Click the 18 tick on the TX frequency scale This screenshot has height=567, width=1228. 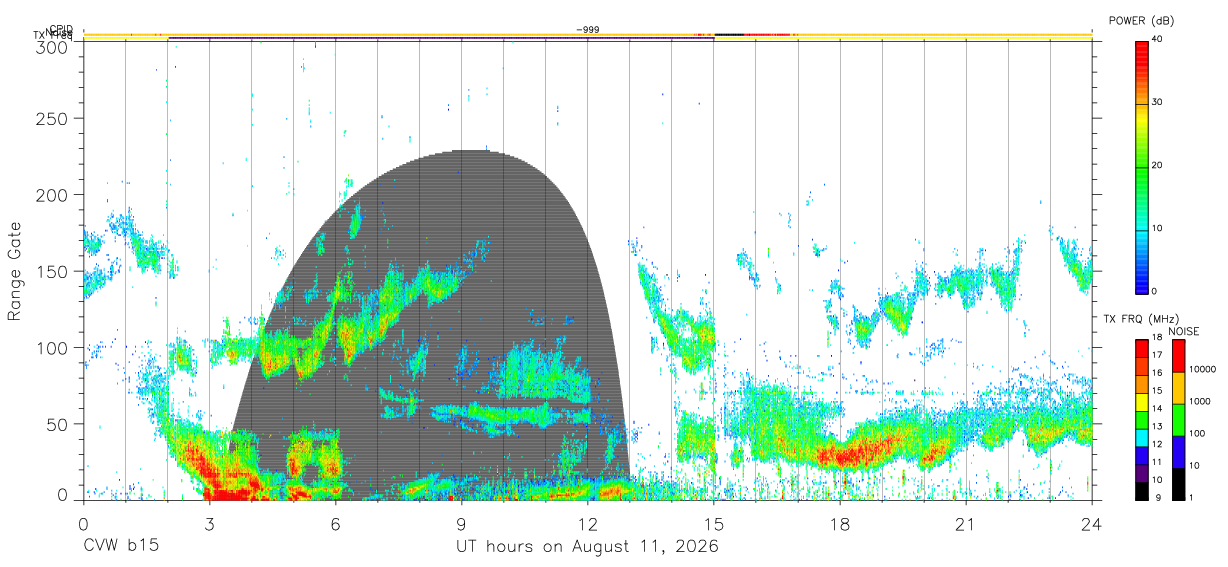click(x=1157, y=339)
